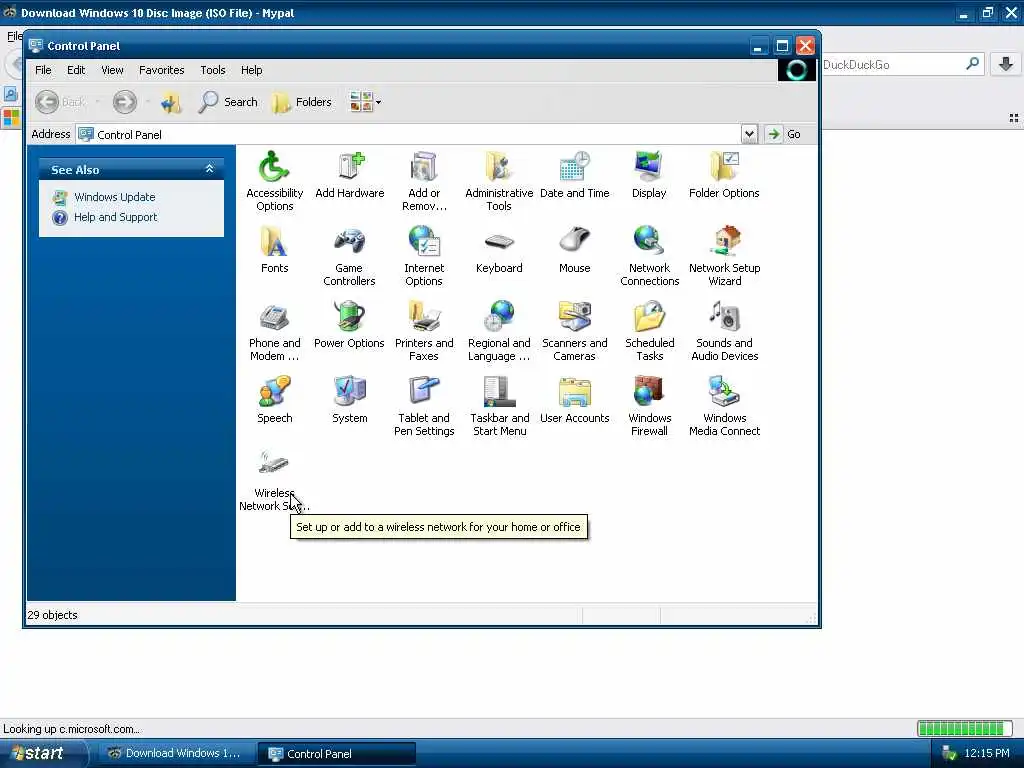This screenshot has width=1024, height=768.
Task: Open User Accounts icon
Action: pos(575,400)
